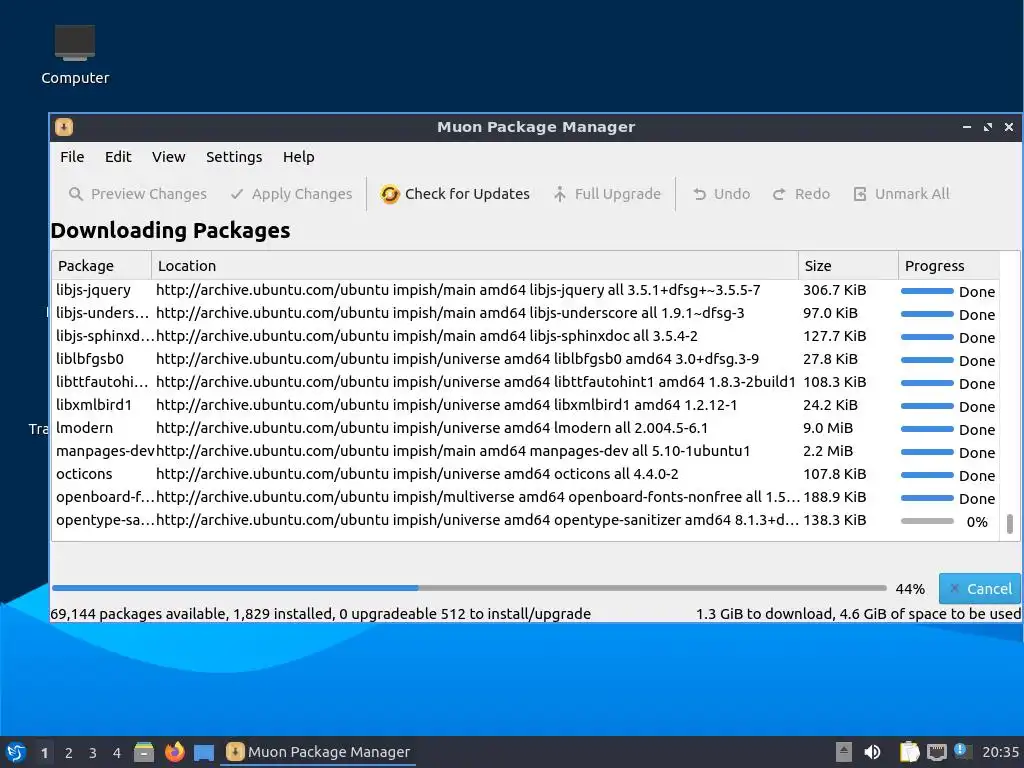
Task: Click the opentype-sanitizer location URL
Action: (x=477, y=520)
